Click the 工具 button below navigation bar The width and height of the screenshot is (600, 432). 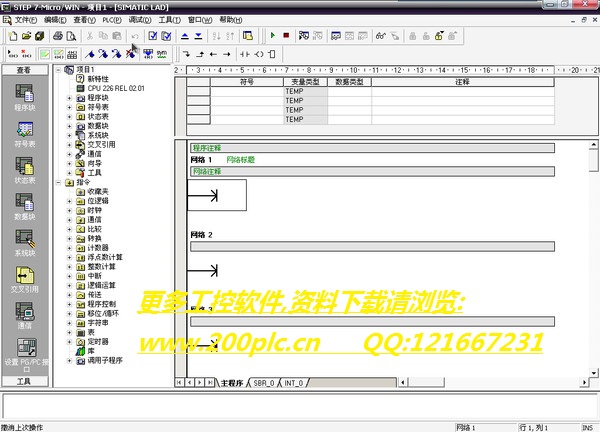(24, 381)
